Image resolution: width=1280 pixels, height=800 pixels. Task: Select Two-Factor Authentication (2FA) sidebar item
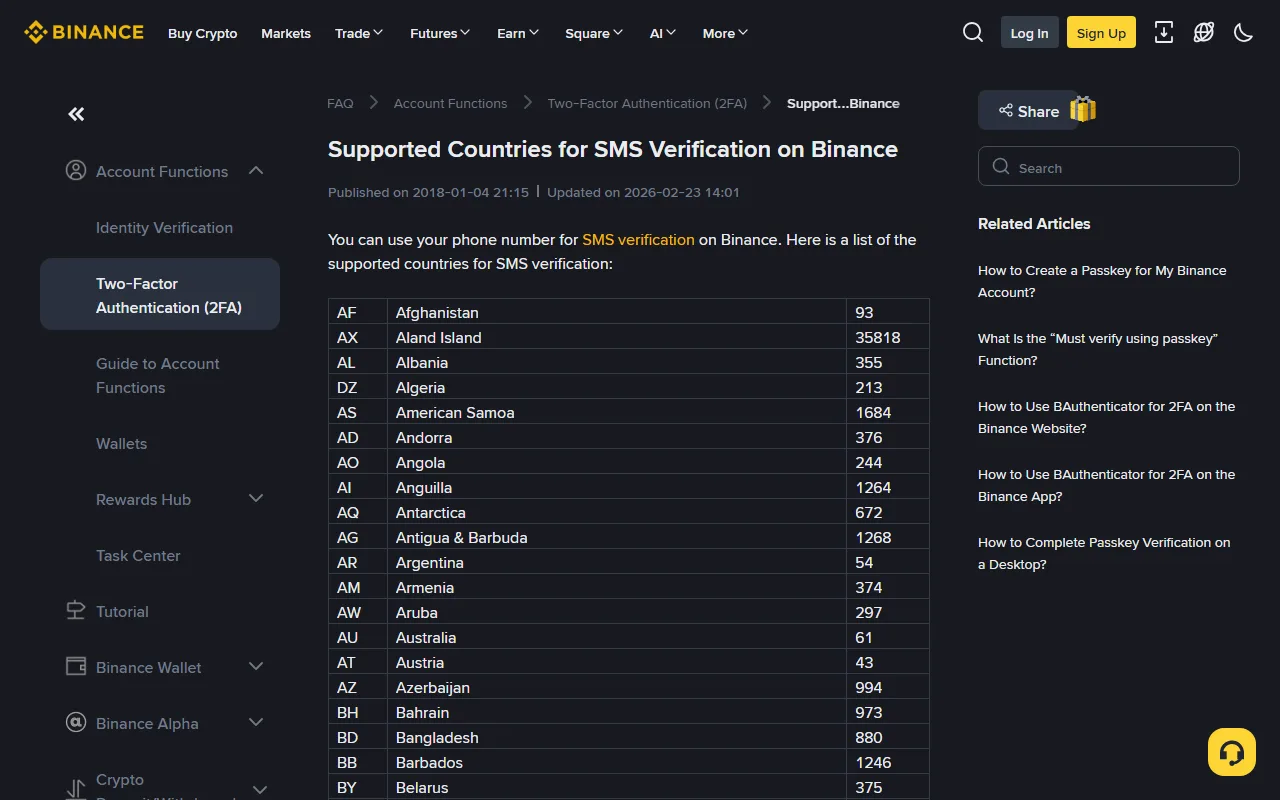(x=160, y=294)
